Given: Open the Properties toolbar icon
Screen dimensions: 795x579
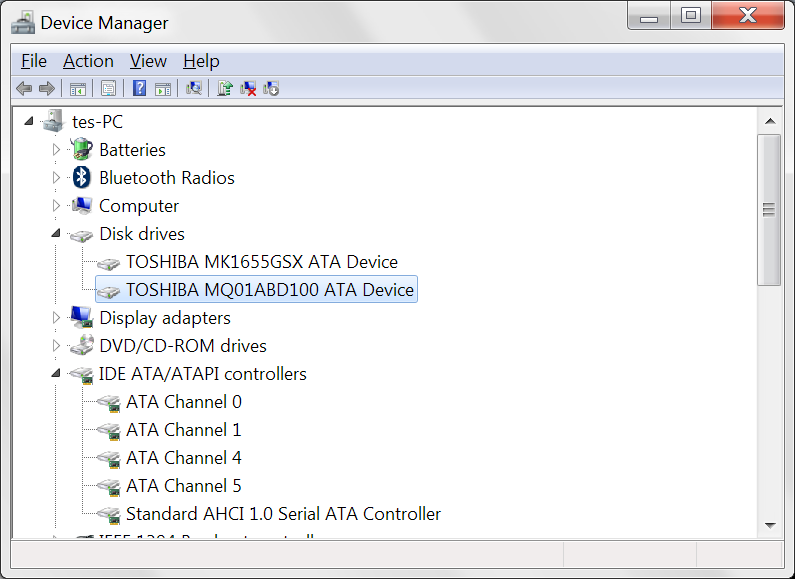Looking at the screenshot, I should click(x=108, y=89).
